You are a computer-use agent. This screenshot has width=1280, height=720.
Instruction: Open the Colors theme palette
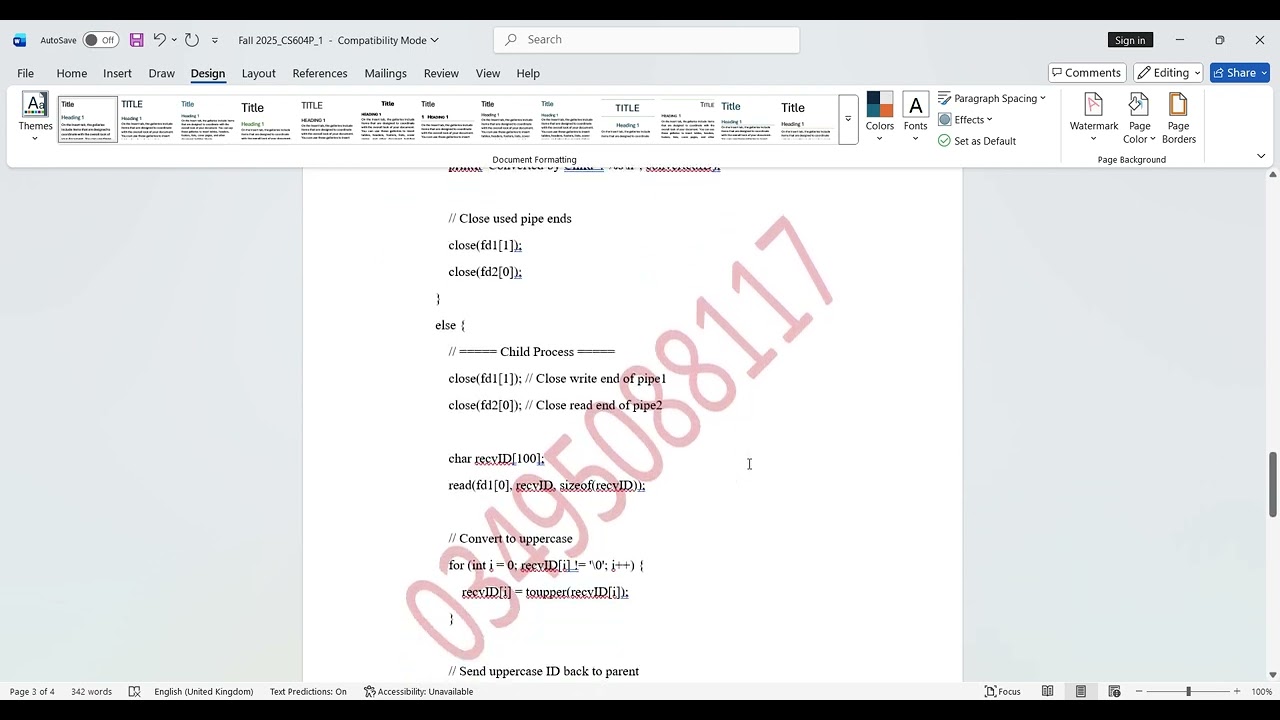880,118
